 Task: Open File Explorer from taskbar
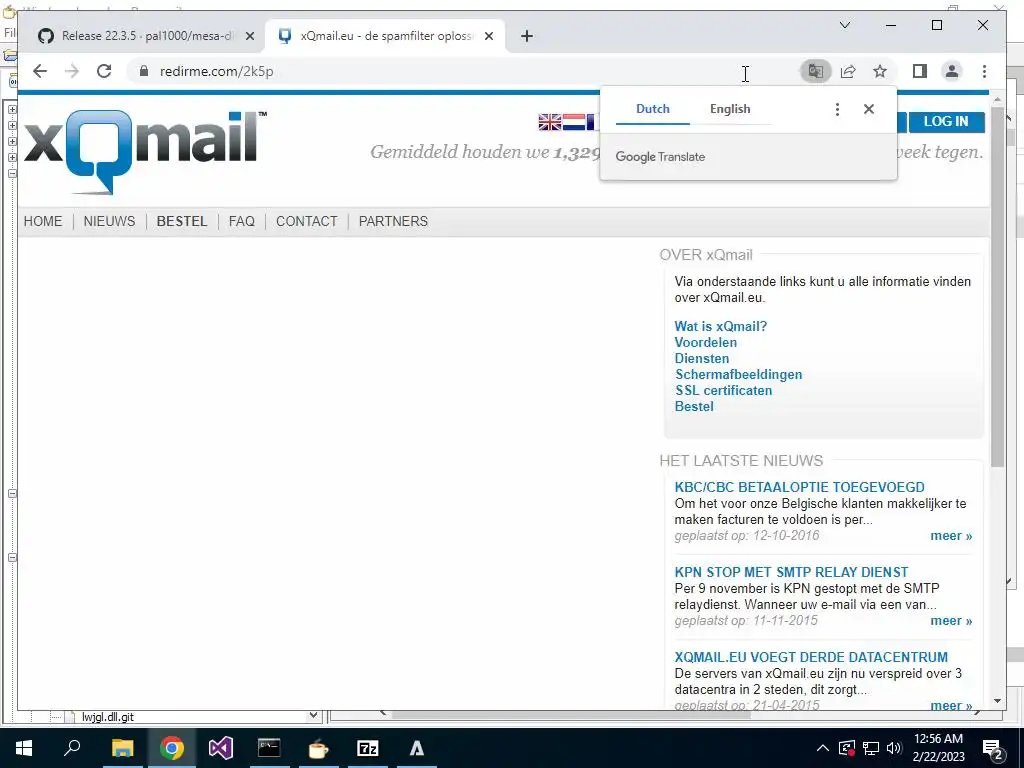point(122,748)
